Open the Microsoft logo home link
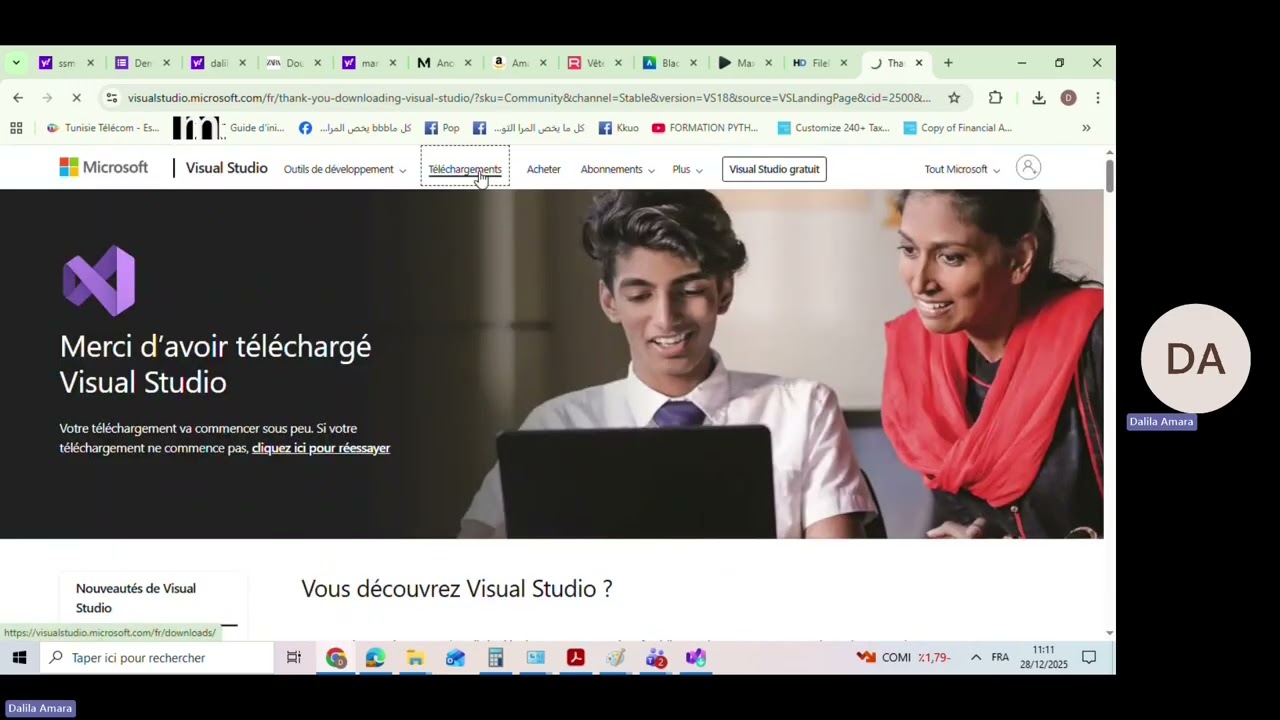This screenshot has width=1280, height=720. (x=104, y=168)
